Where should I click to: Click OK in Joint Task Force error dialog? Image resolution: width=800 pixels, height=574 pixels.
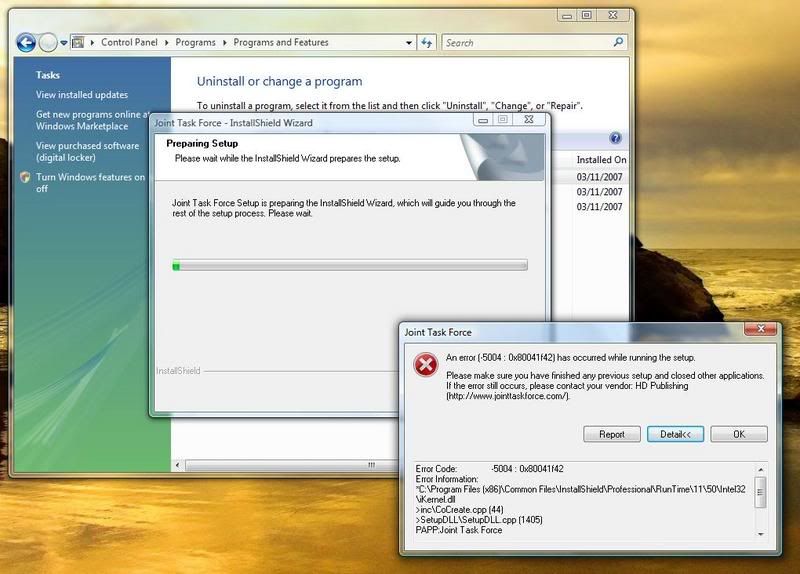(739, 434)
